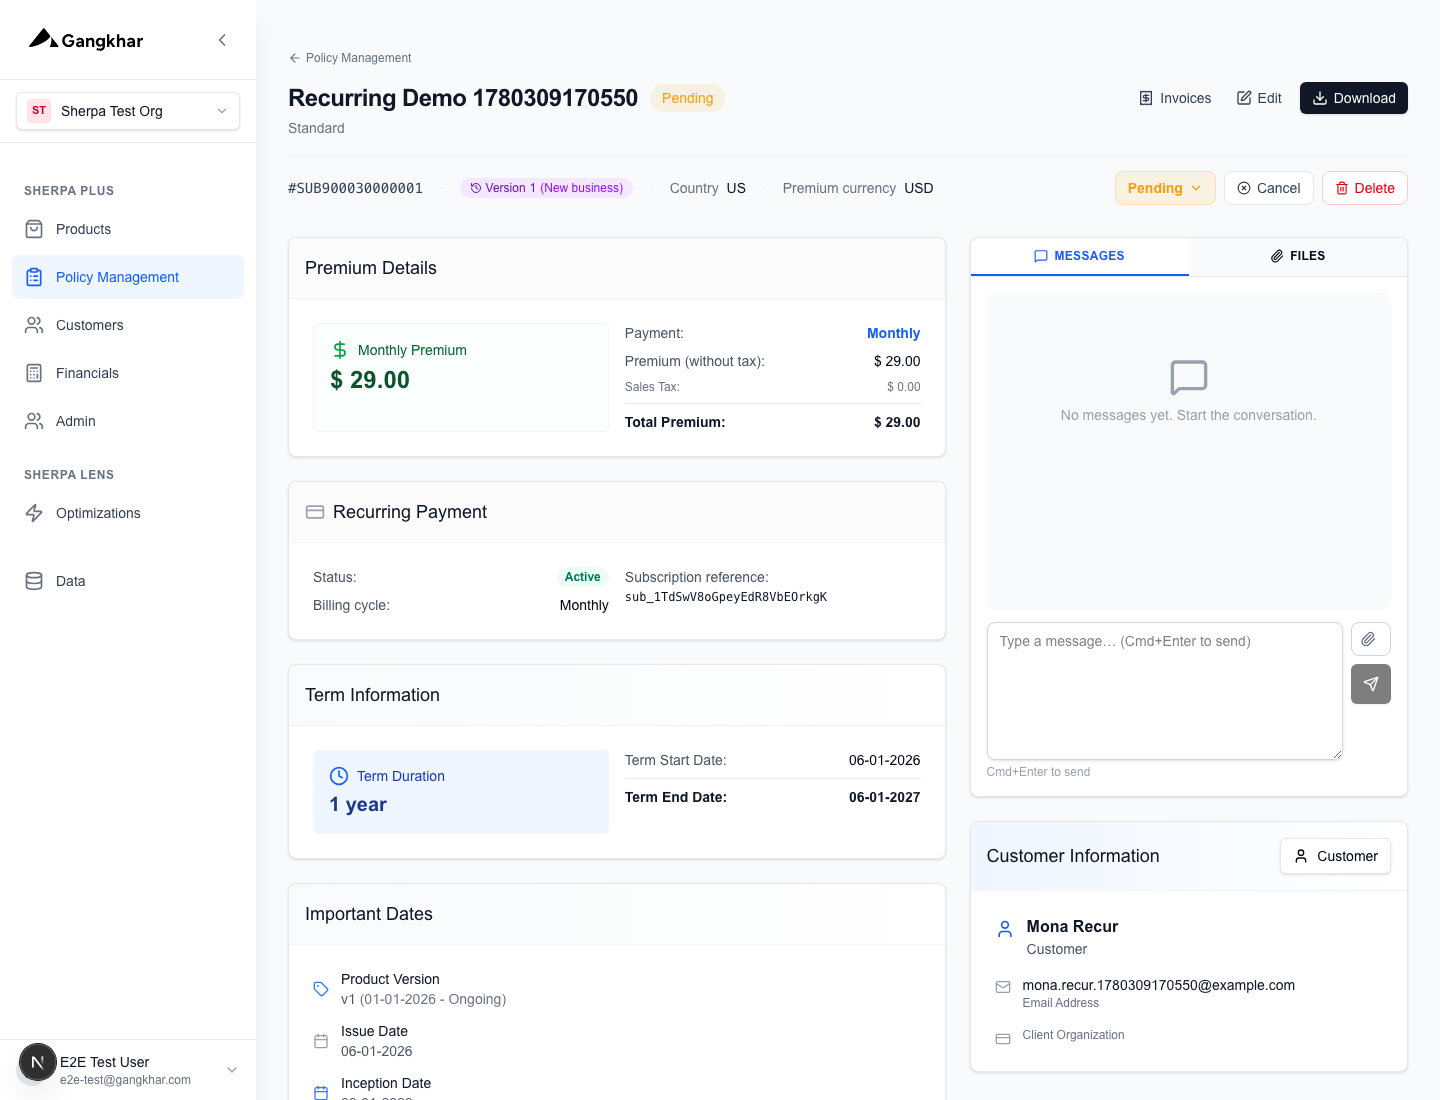
Task: Click the Country US value
Action: click(x=736, y=188)
